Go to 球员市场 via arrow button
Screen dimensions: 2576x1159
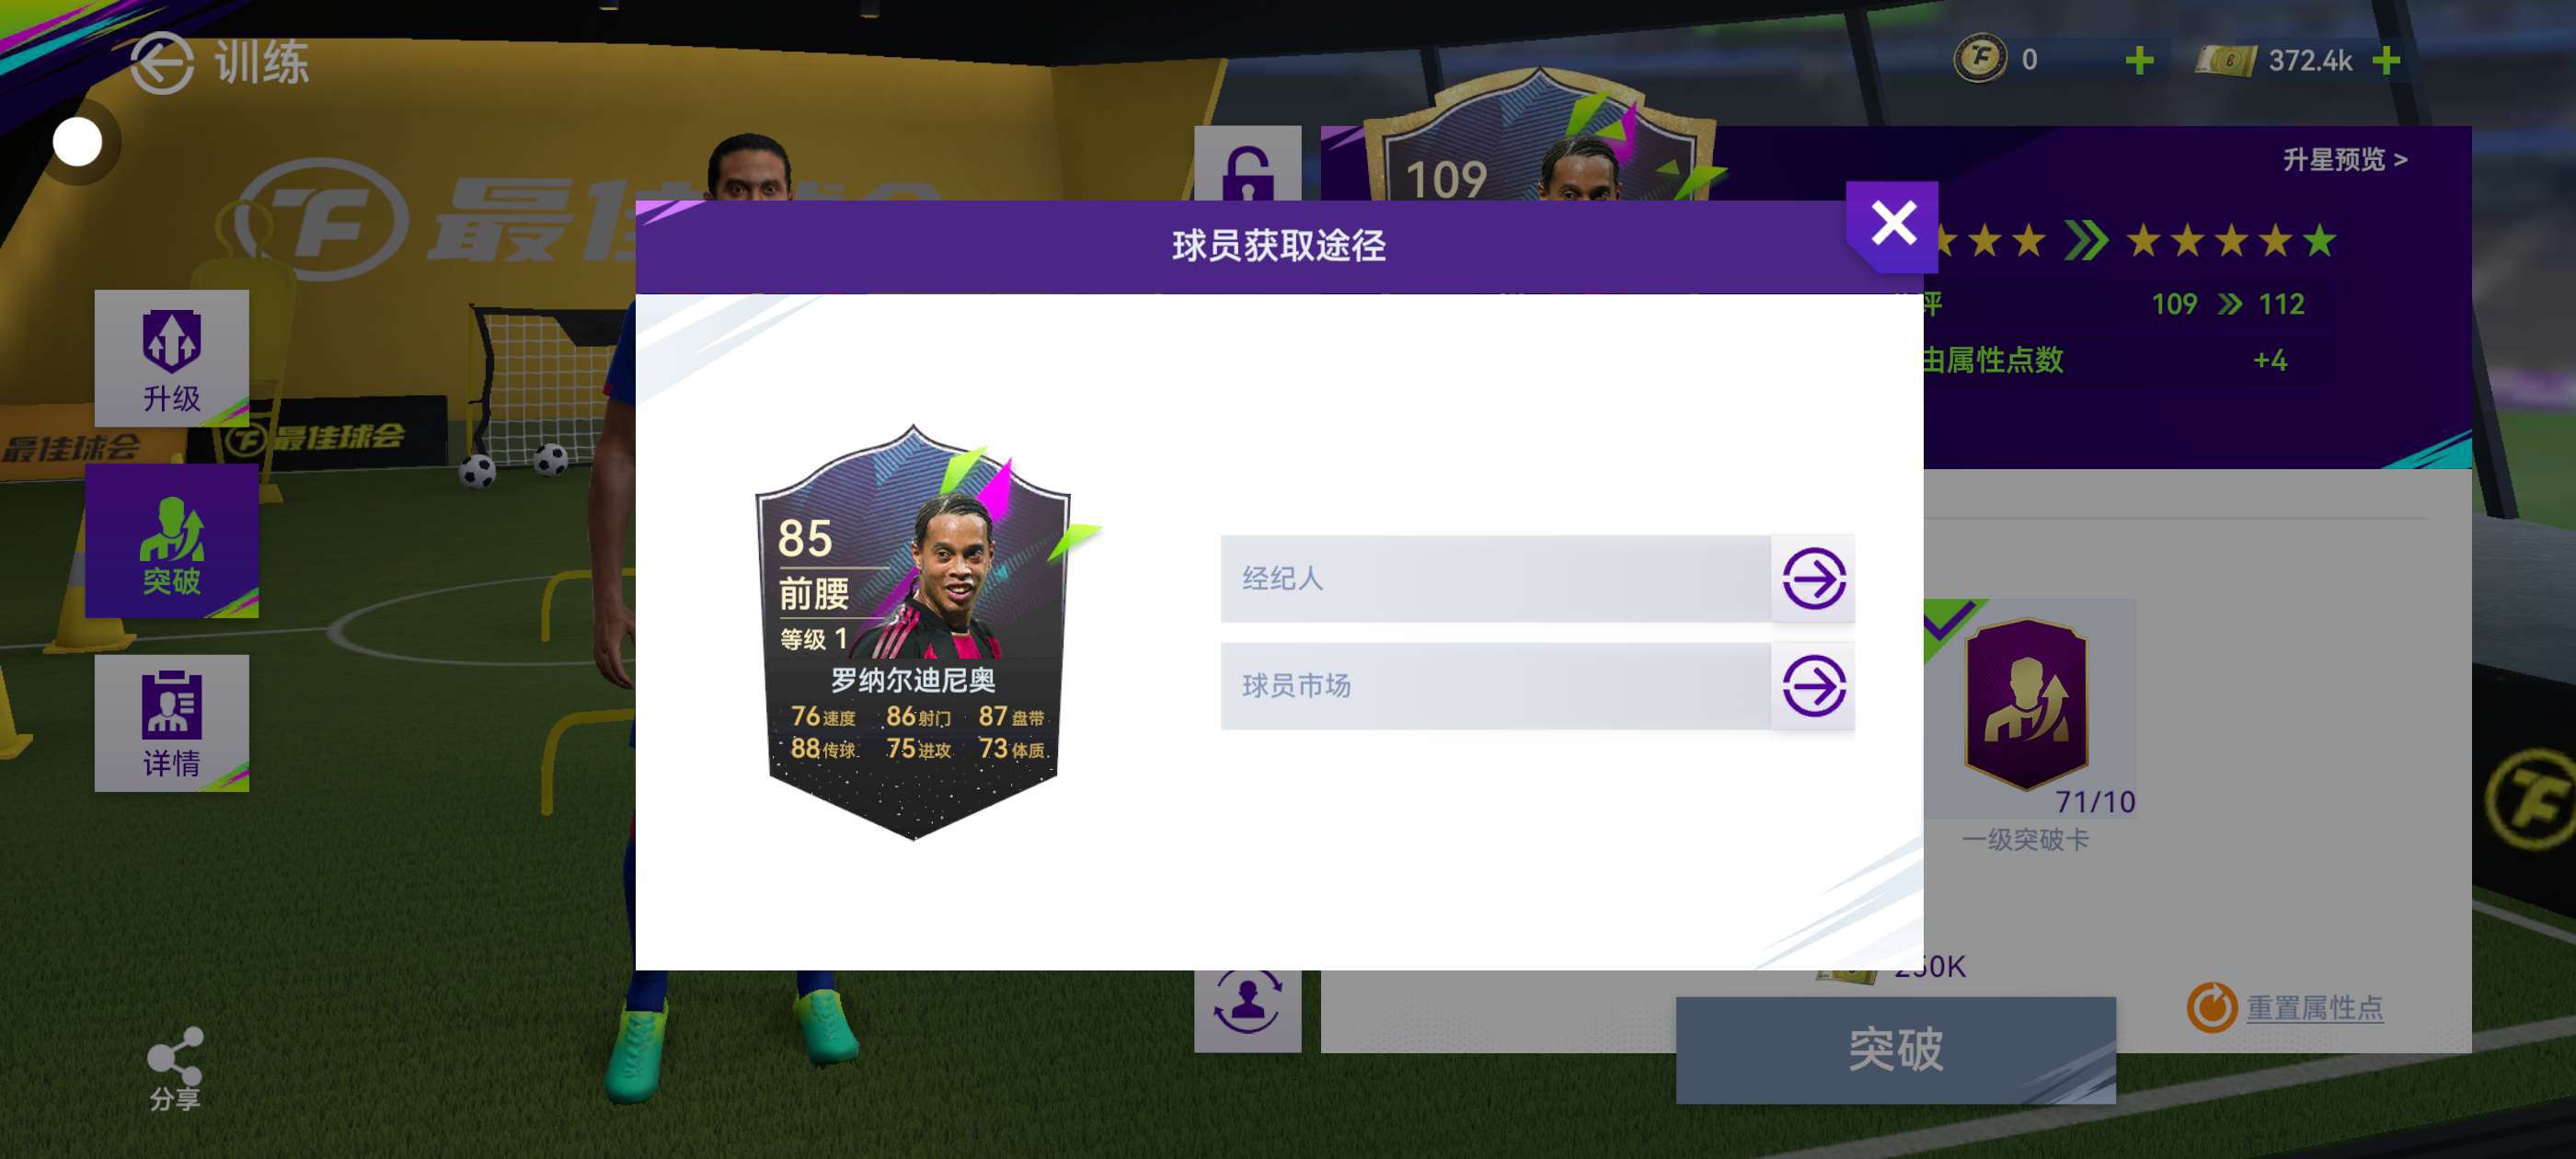tap(1813, 686)
